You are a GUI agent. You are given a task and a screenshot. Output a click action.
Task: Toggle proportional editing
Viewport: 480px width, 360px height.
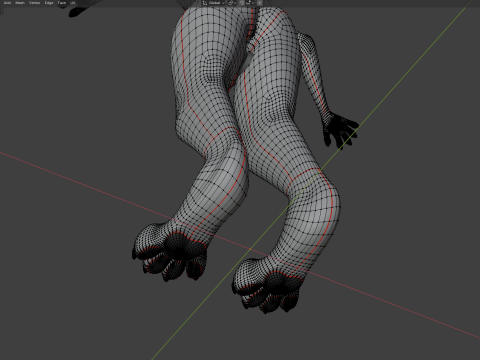pos(259,3)
